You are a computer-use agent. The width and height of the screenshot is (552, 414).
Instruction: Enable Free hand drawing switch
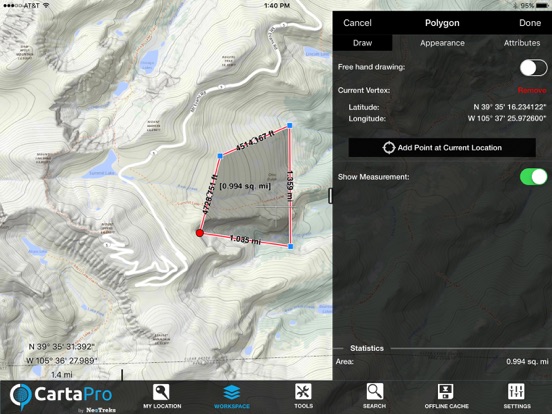[x=533, y=68]
